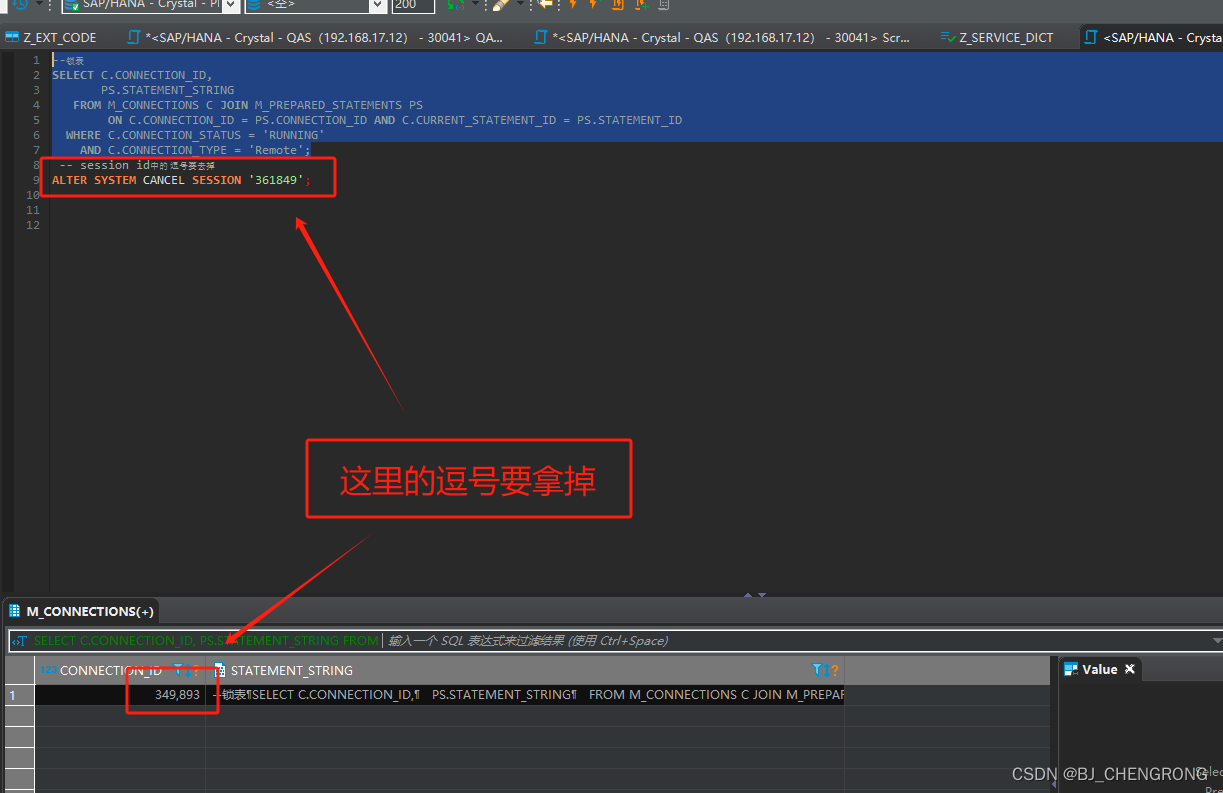Click the yellow back arrow toolbar icon
This screenshot has width=1223, height=793.
coord(545,5)
